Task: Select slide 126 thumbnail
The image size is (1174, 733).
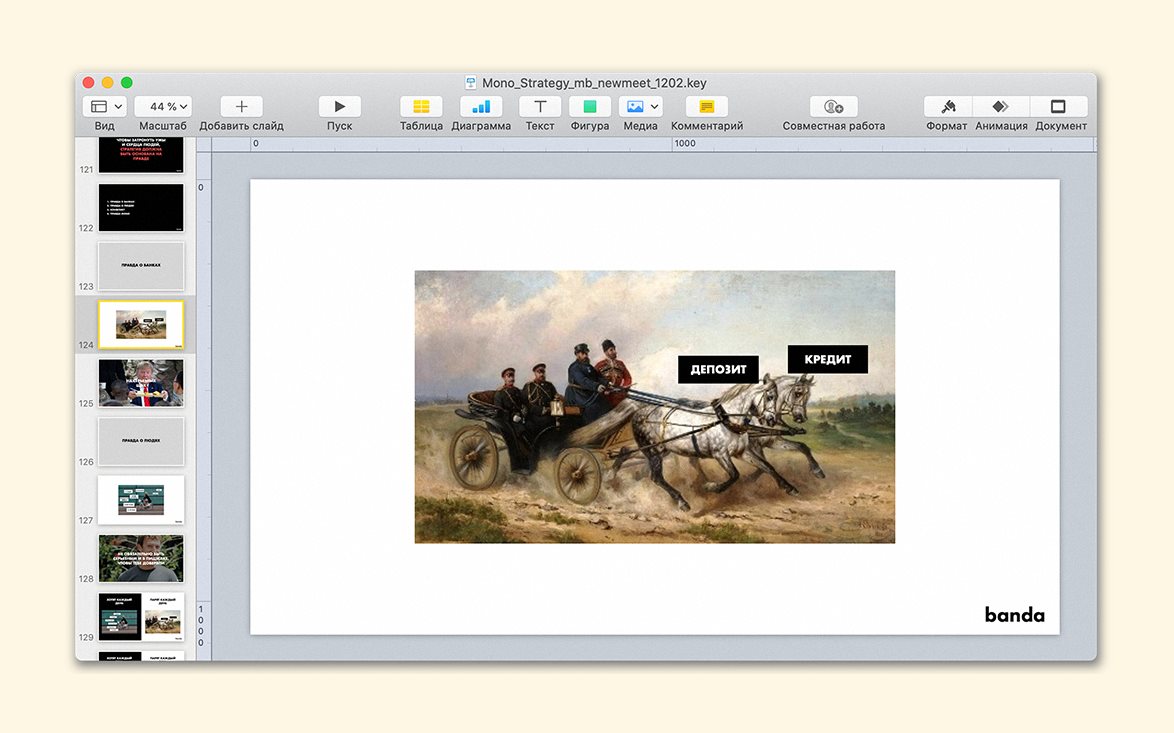Action: (141, 441)
